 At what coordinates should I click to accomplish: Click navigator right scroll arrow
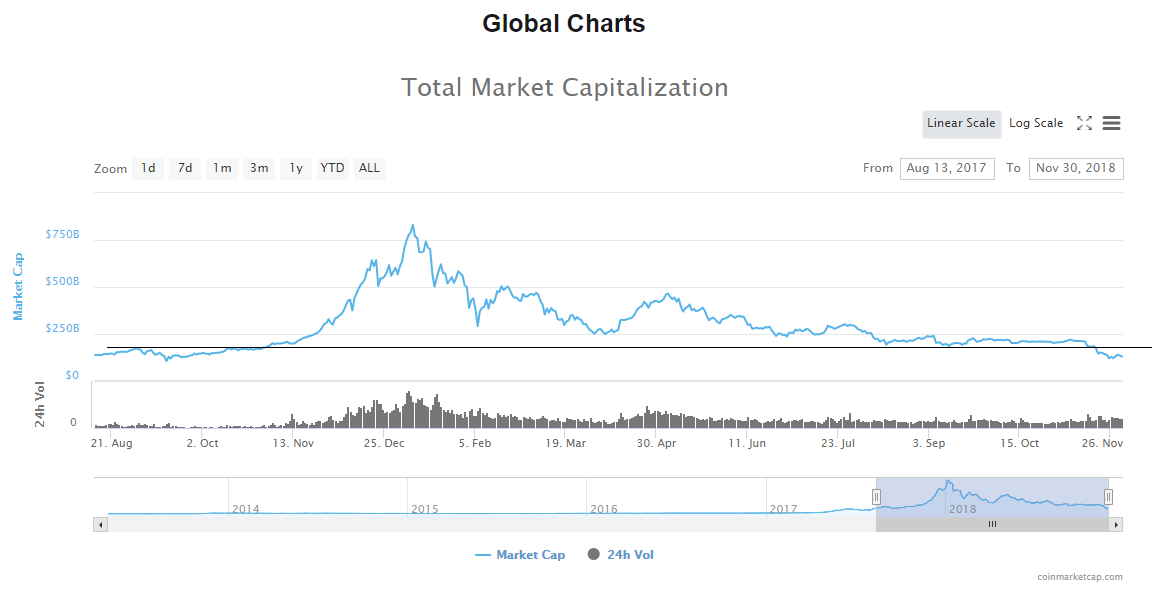(1116, 524)
